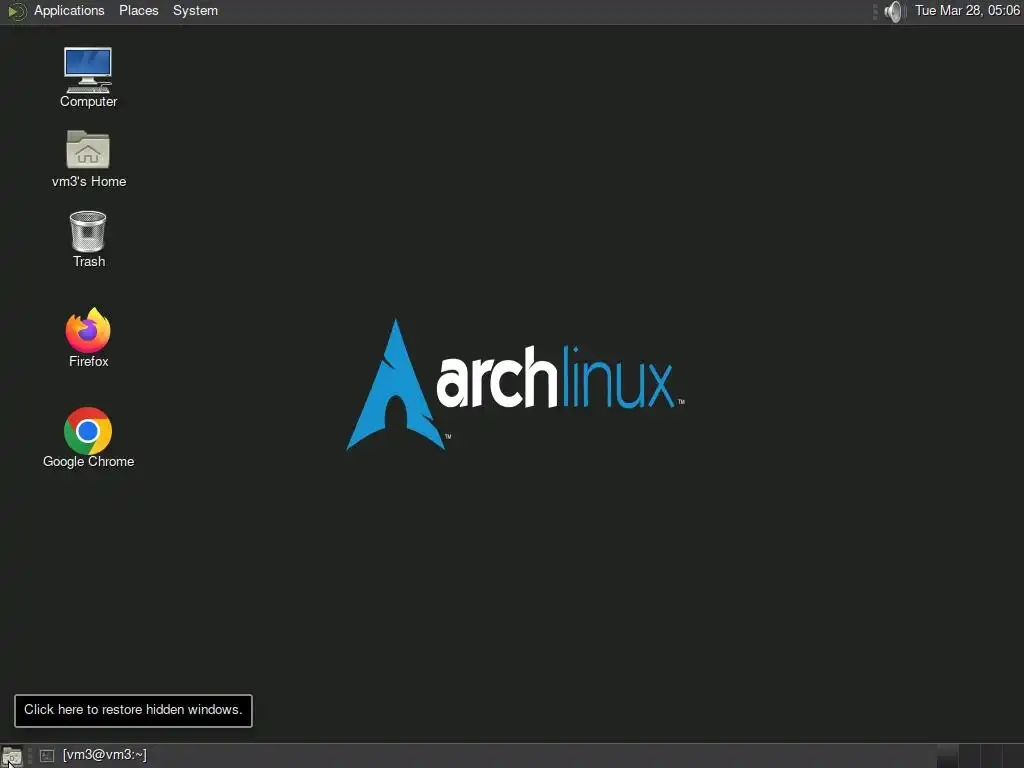Open the calendar from the Tue Mar 28 clock
The image size is (1024, 768).
[967, 11]
